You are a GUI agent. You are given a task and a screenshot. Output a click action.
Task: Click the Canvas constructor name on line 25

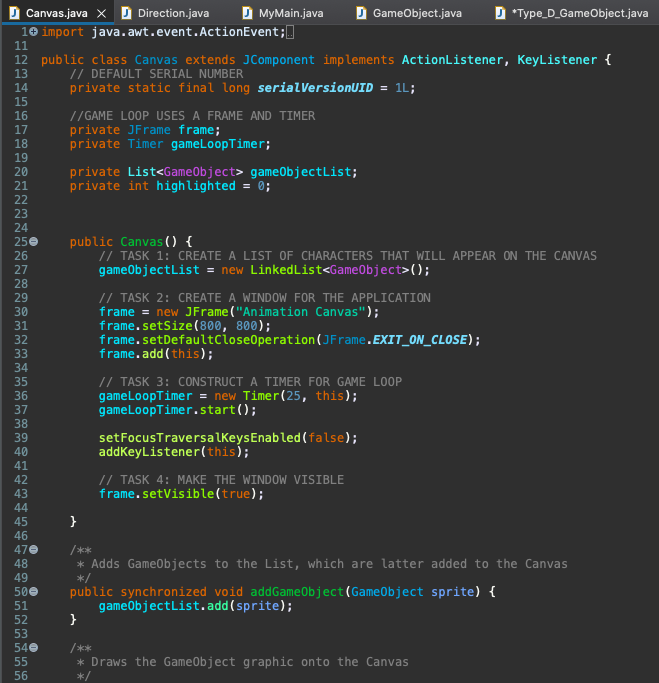[142, 242]
